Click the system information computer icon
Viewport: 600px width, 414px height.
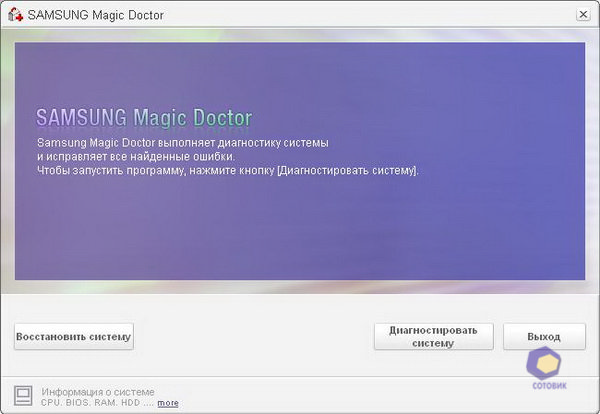click(x=23, y=396)
